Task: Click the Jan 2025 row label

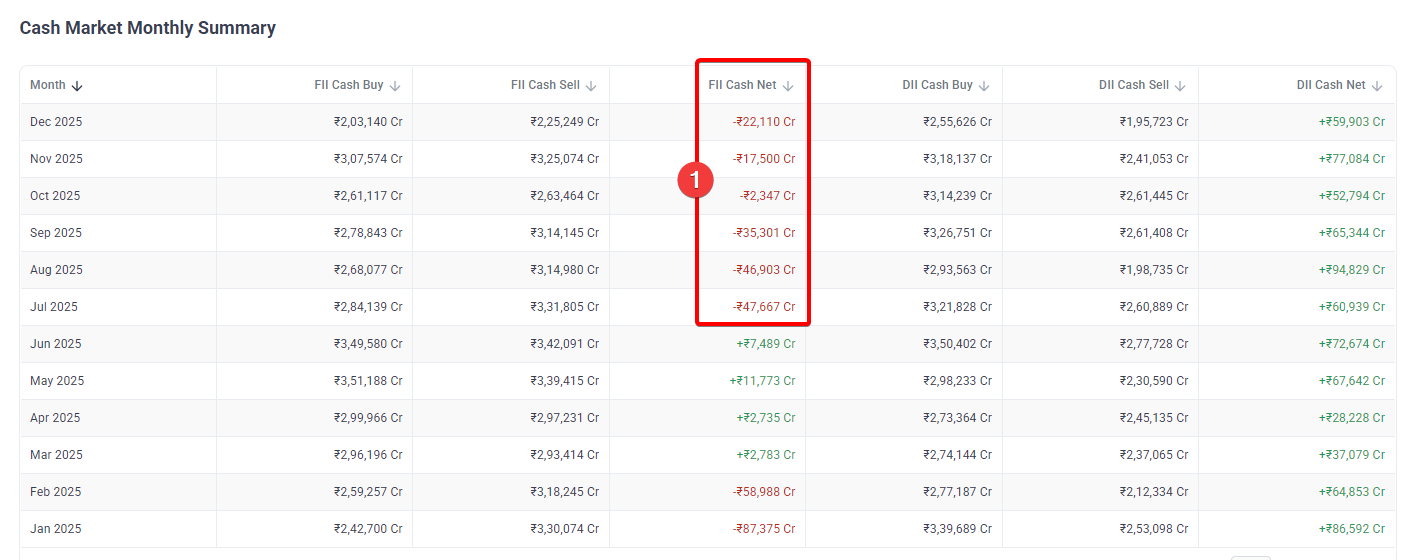Action: click(56, 529)
